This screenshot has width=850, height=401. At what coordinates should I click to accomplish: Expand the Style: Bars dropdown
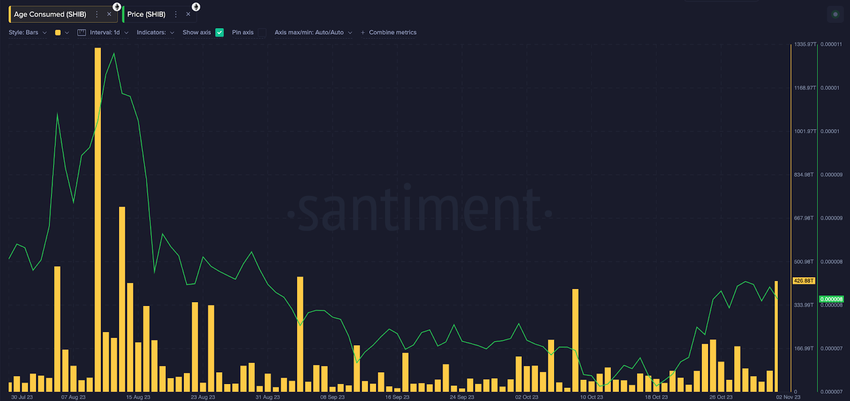29,33
